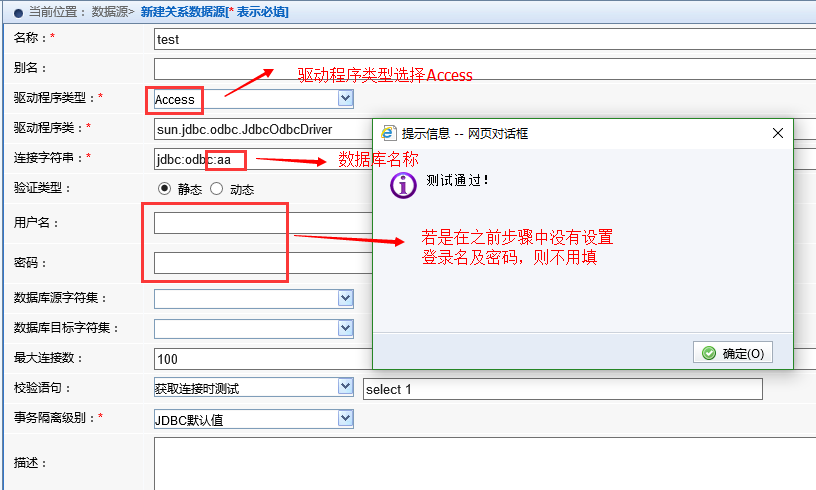This screenshot has height=490, width=816.
Task: Click the 密码 input field
Action: coord(263,263)
